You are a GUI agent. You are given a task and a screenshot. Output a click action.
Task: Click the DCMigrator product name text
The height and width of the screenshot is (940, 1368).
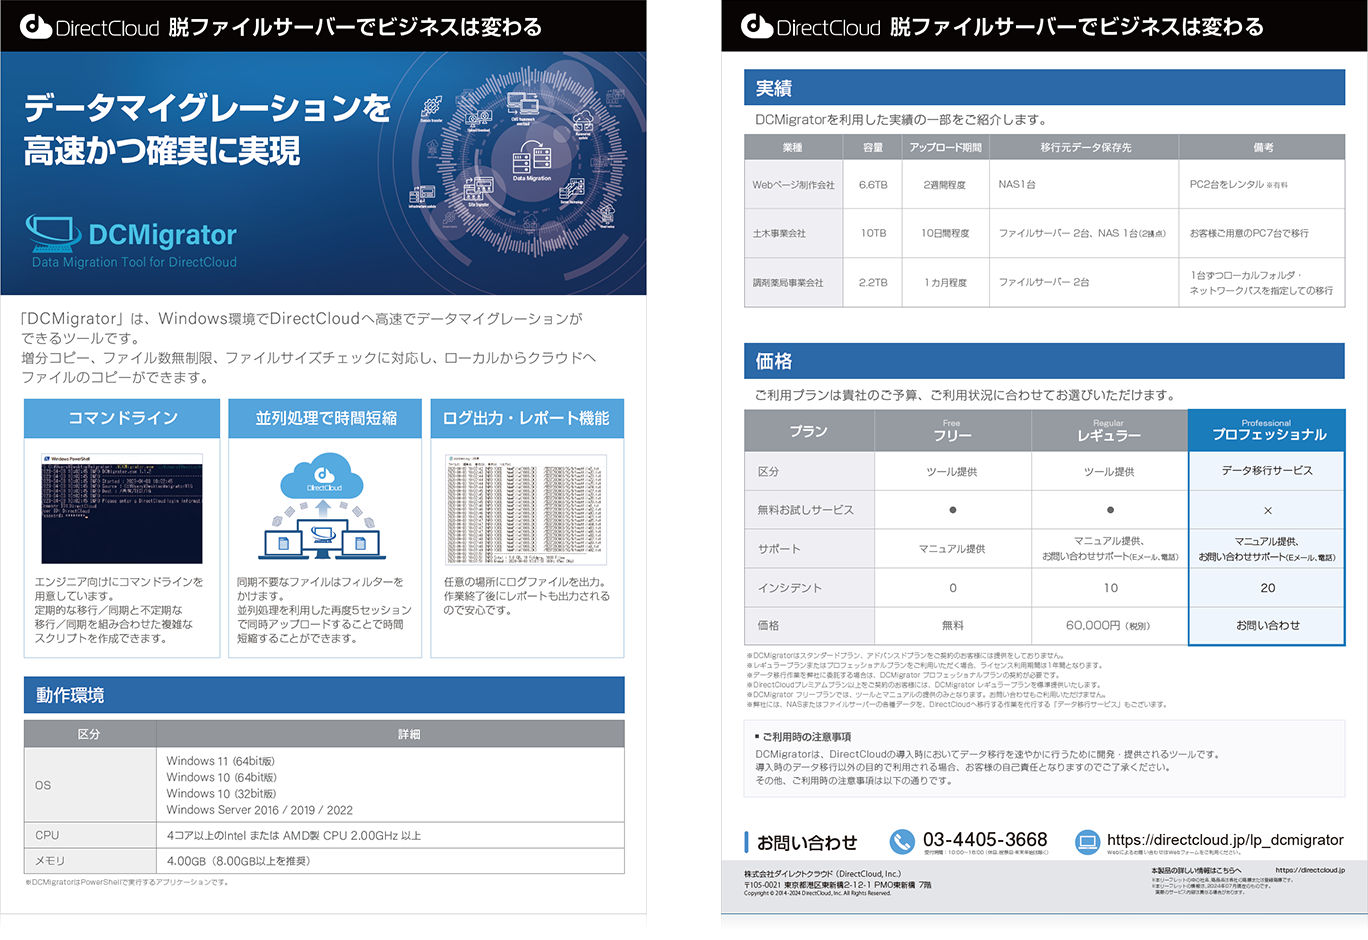(x=163, y=234)
